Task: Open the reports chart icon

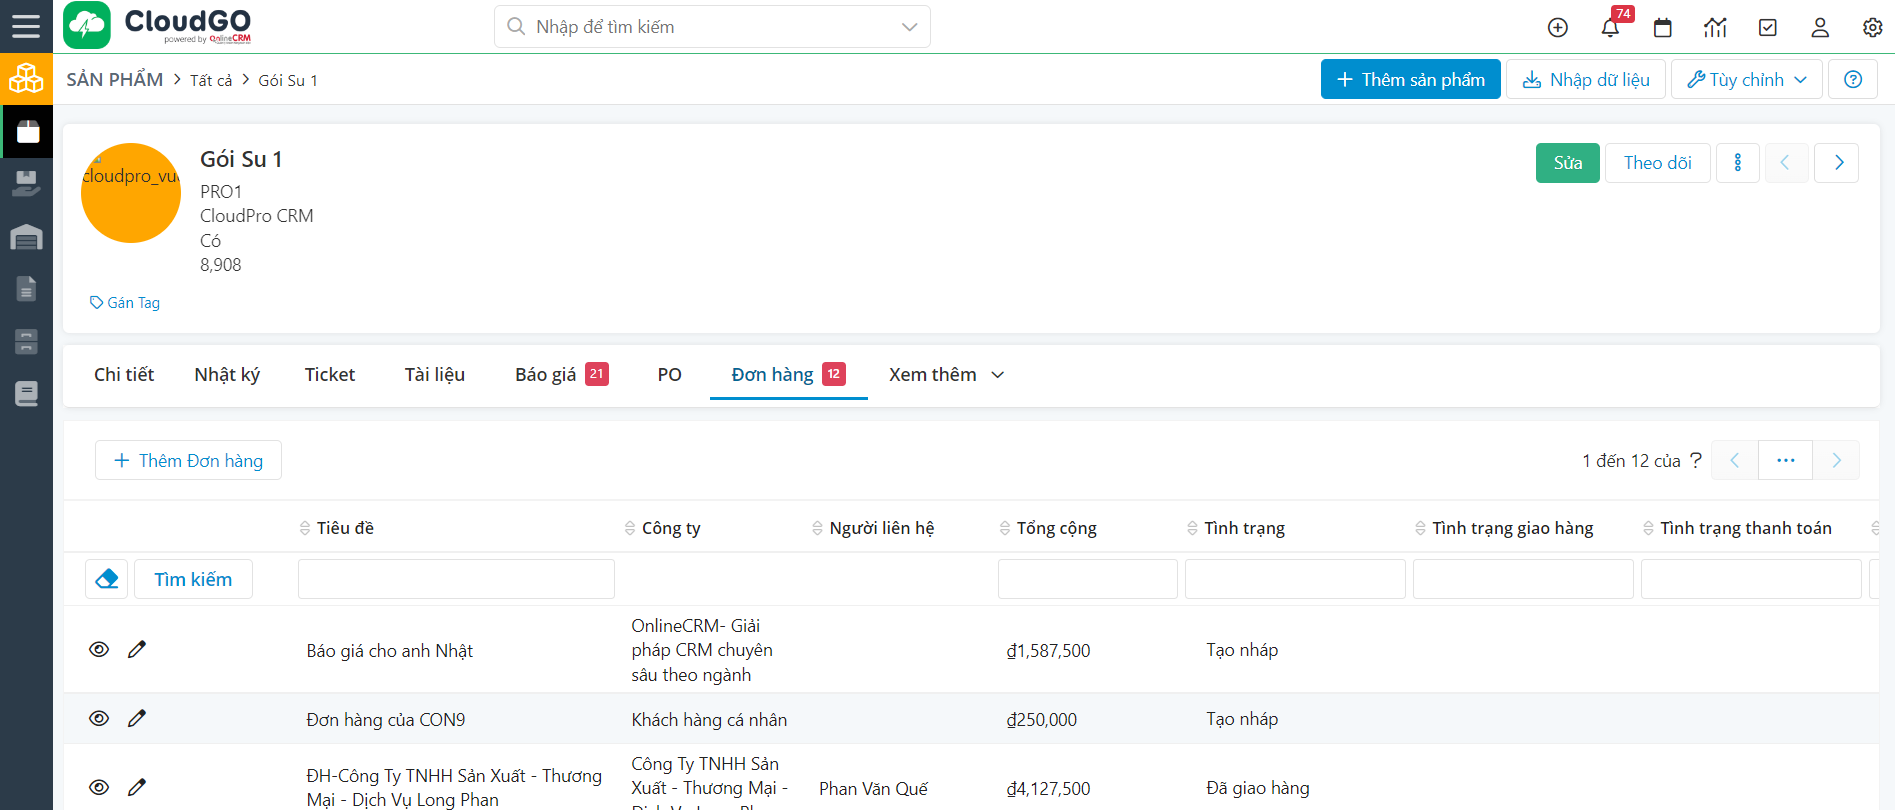Action: click(x=1715, y=28)
